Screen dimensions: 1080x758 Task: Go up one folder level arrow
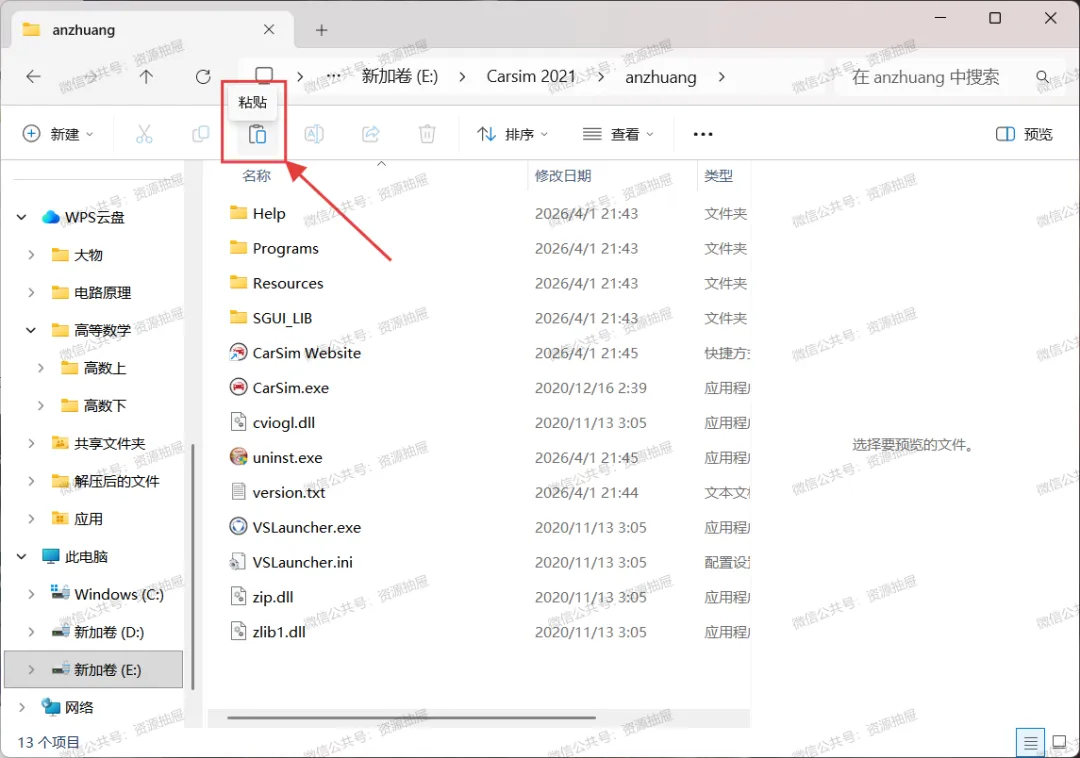tap(146, 76)
